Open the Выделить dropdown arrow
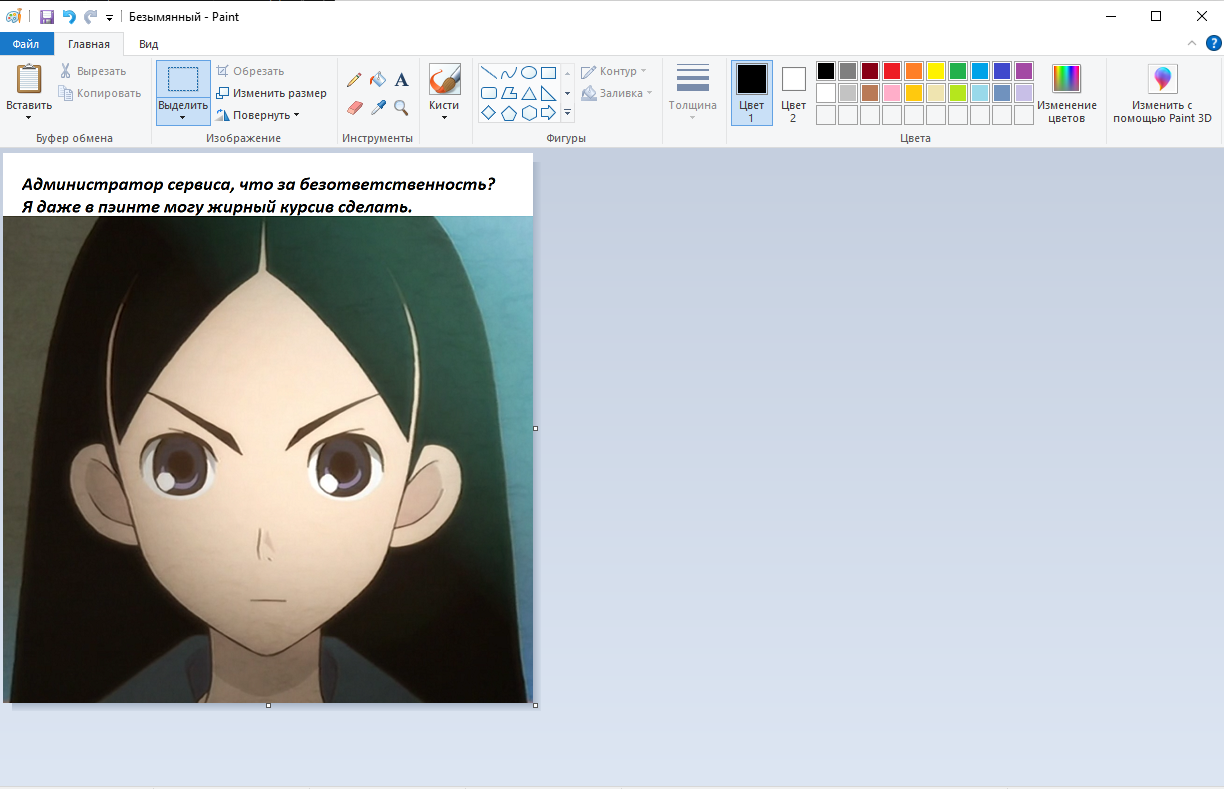Viewport: 1224px width, 789px height. (183, 117)
